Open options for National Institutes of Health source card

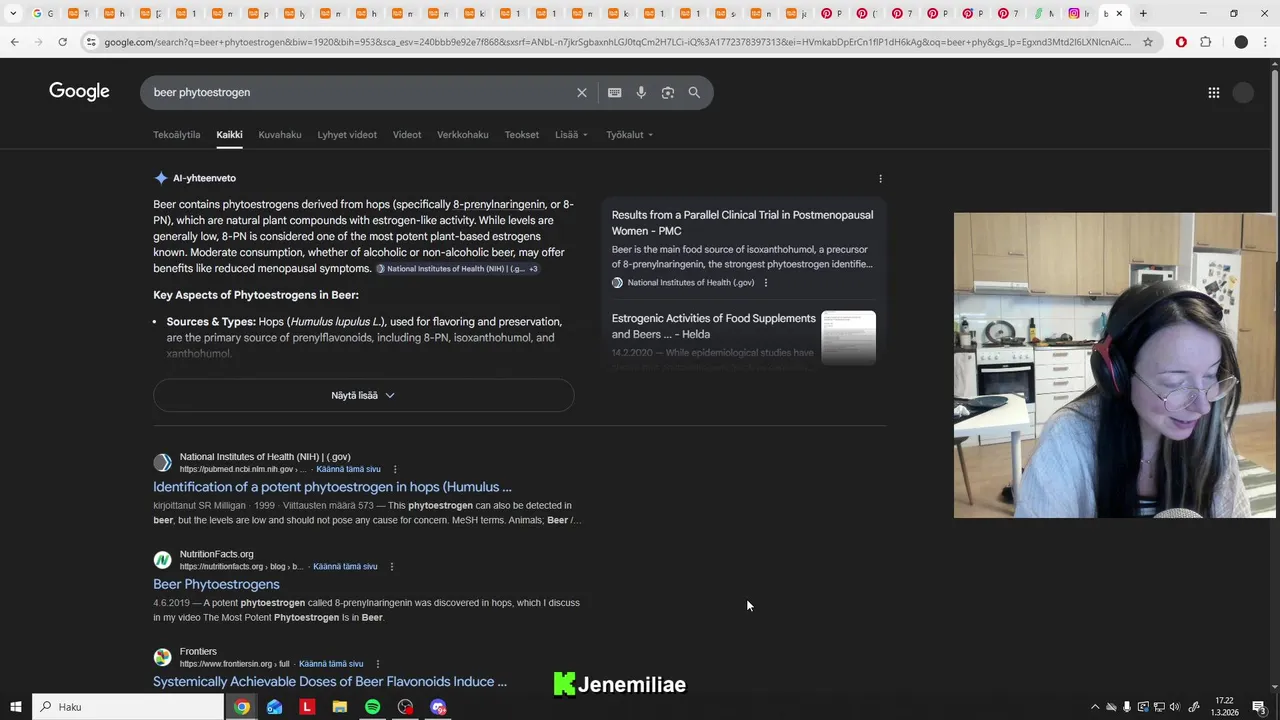coord(766,283)
